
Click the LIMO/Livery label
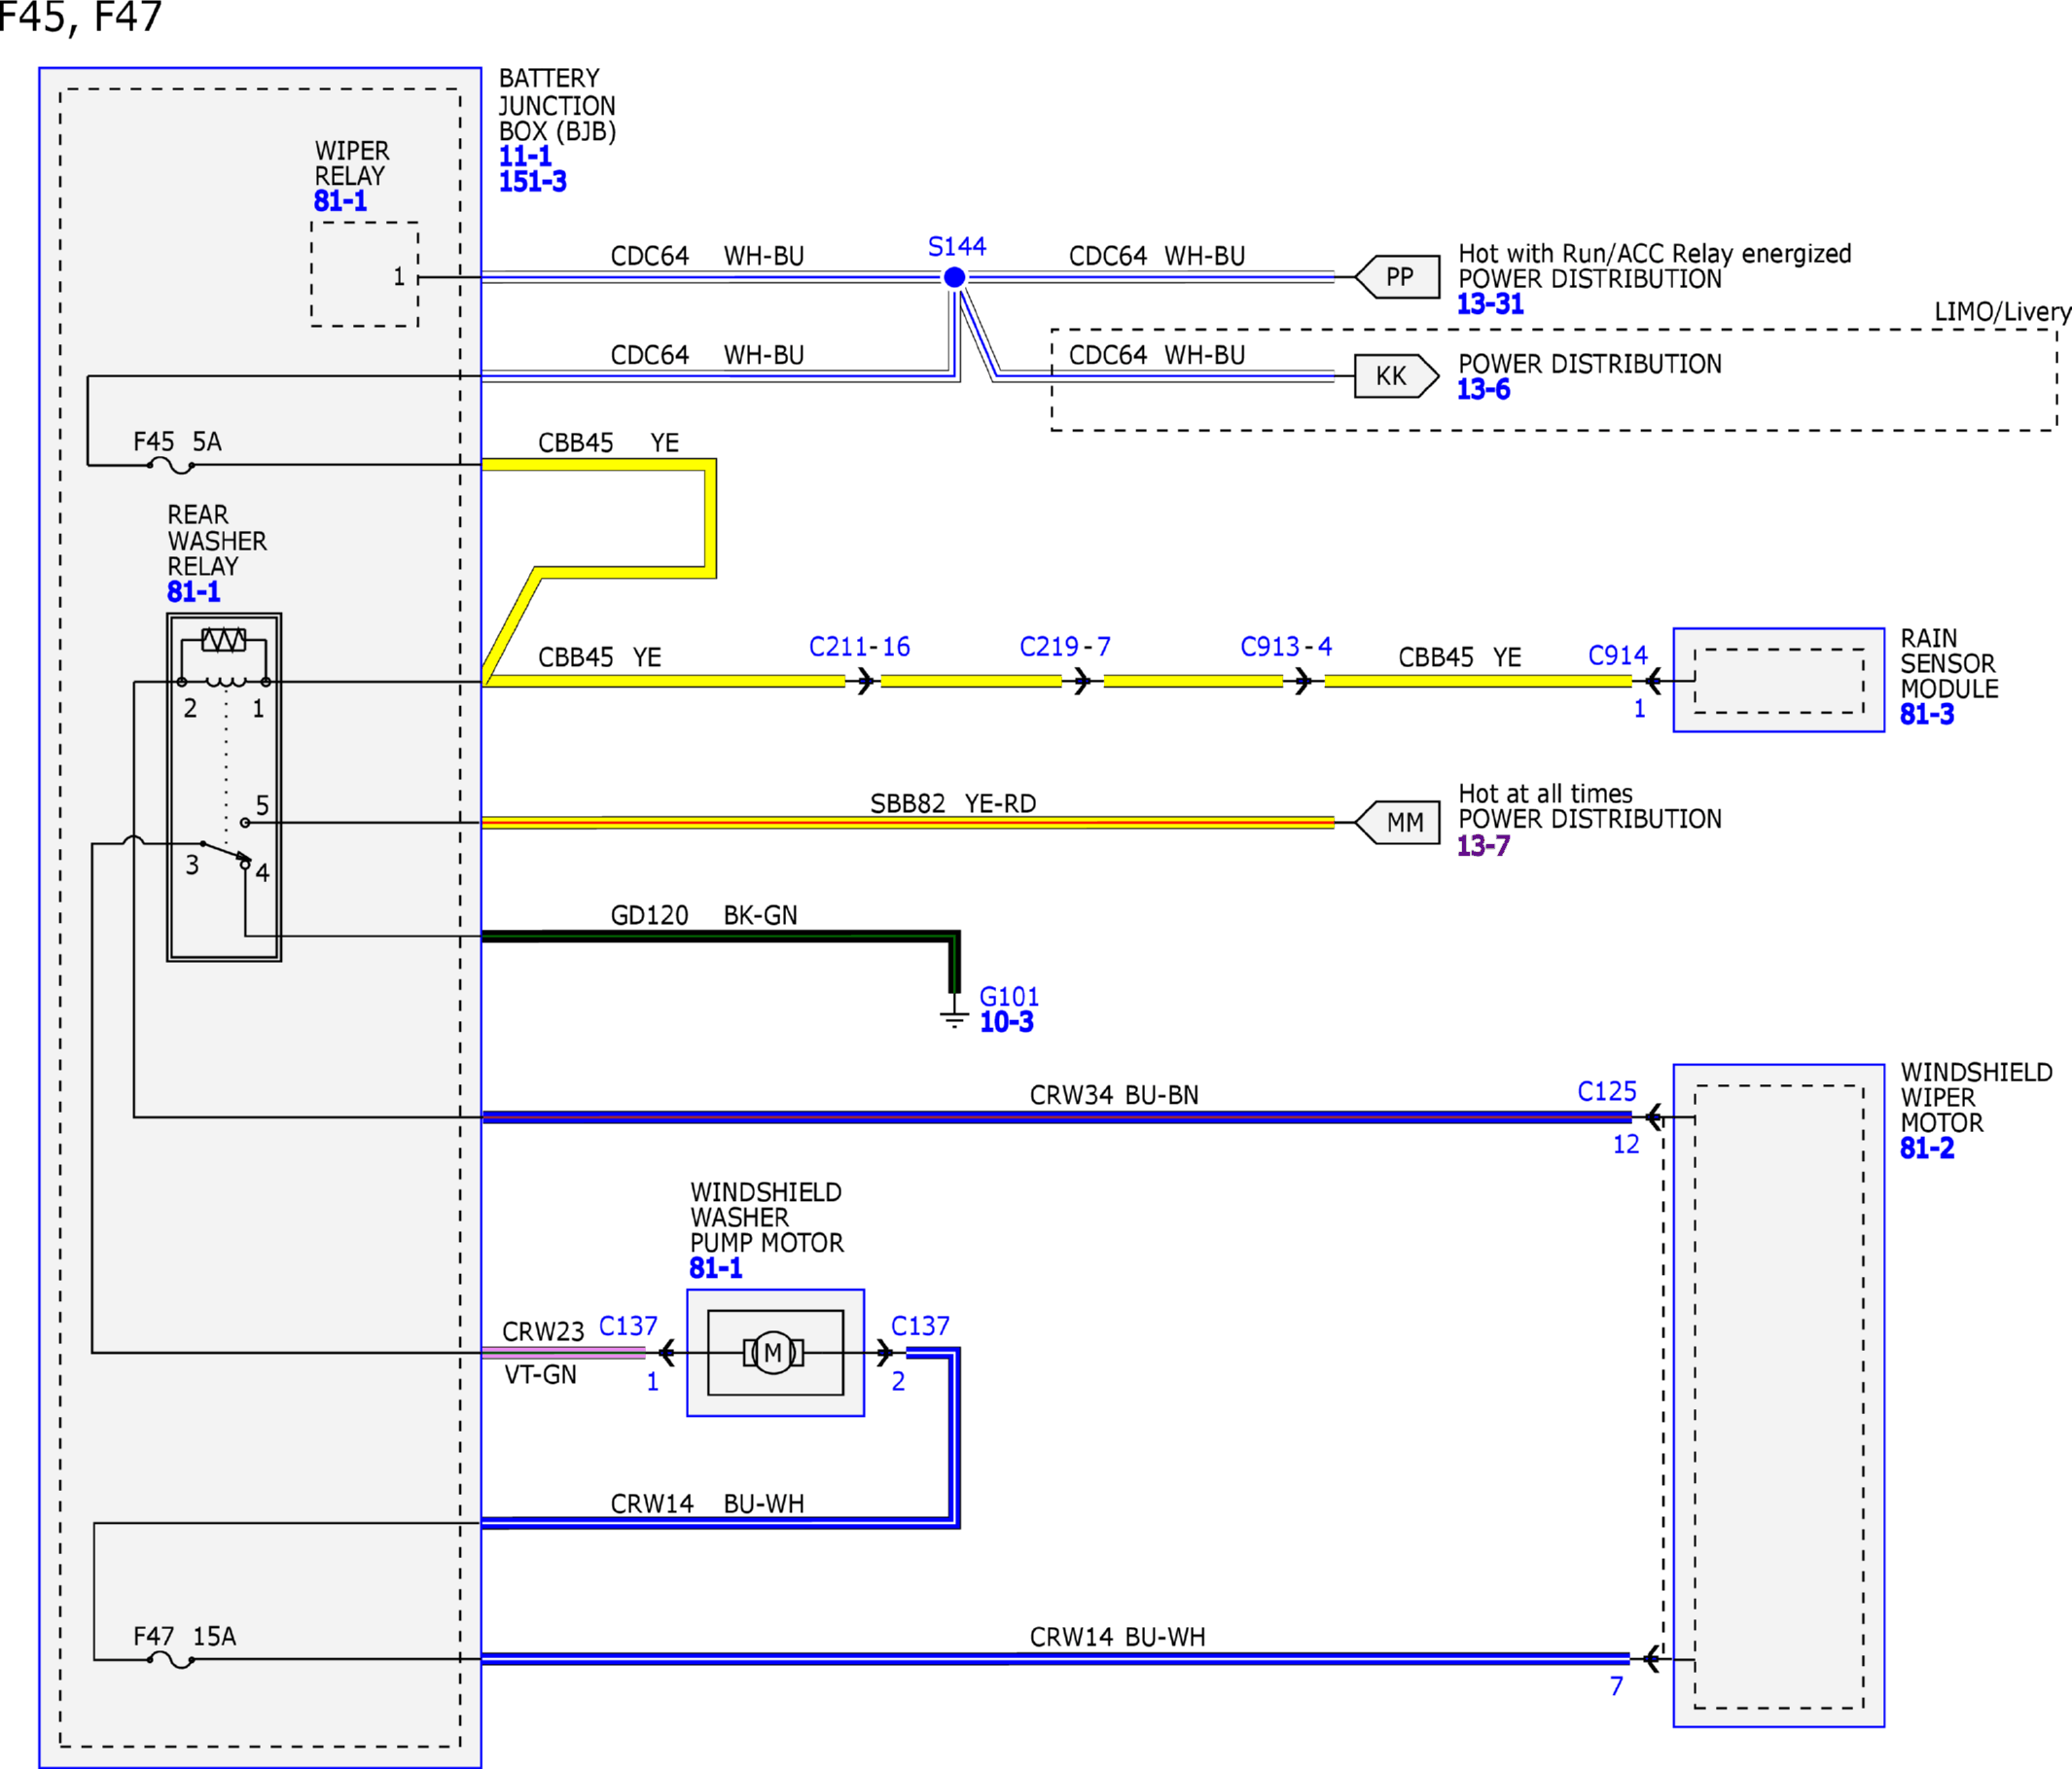[2002, 312]
